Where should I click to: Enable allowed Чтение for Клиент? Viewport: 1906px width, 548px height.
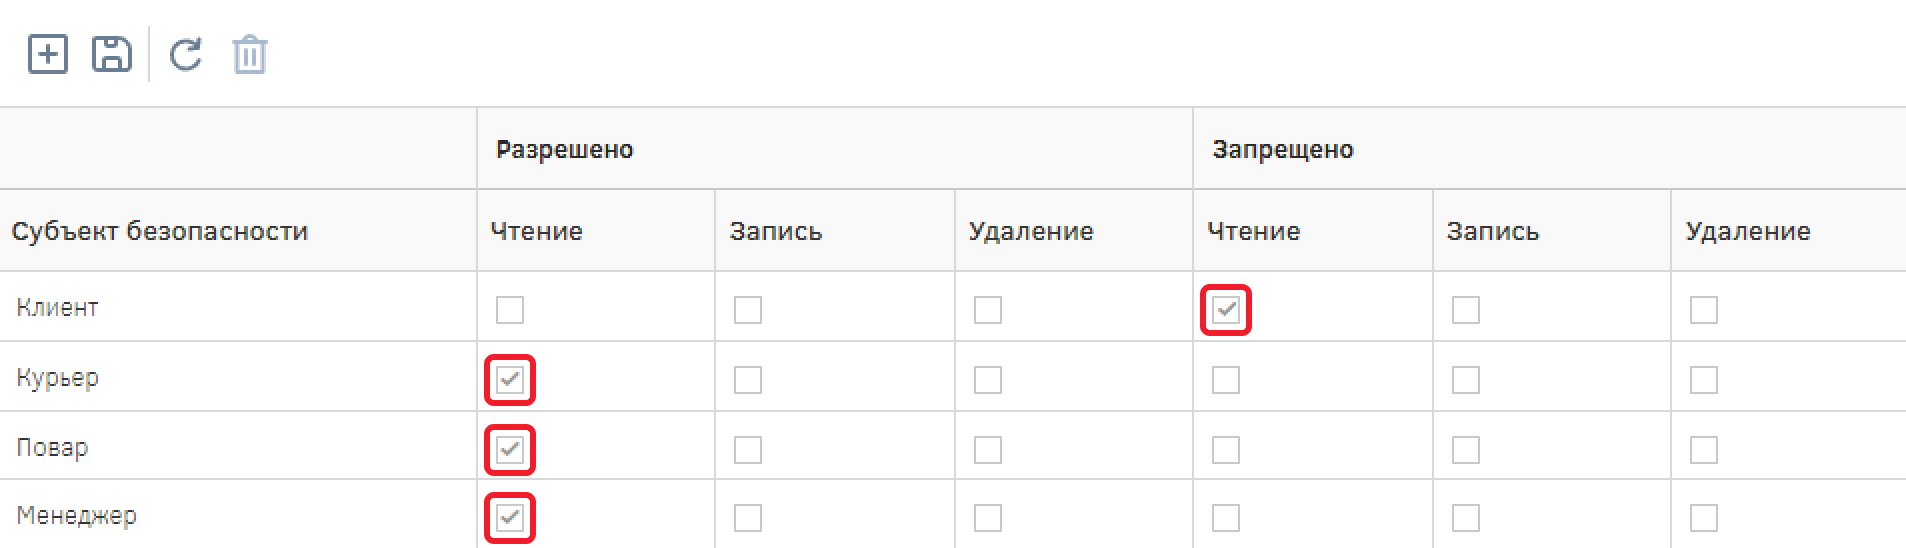click(510, 310)
